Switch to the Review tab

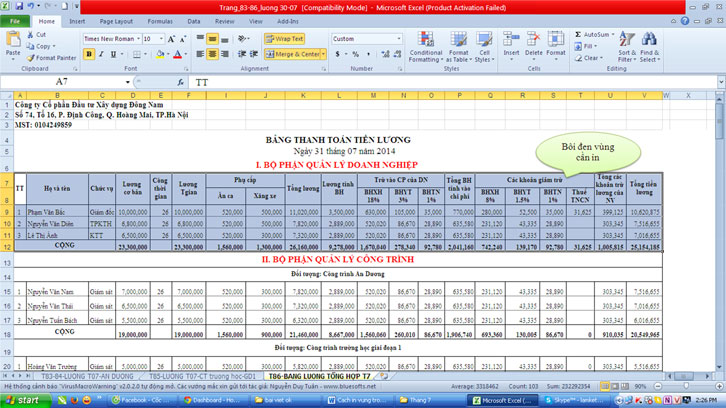(x=225, y=21)
